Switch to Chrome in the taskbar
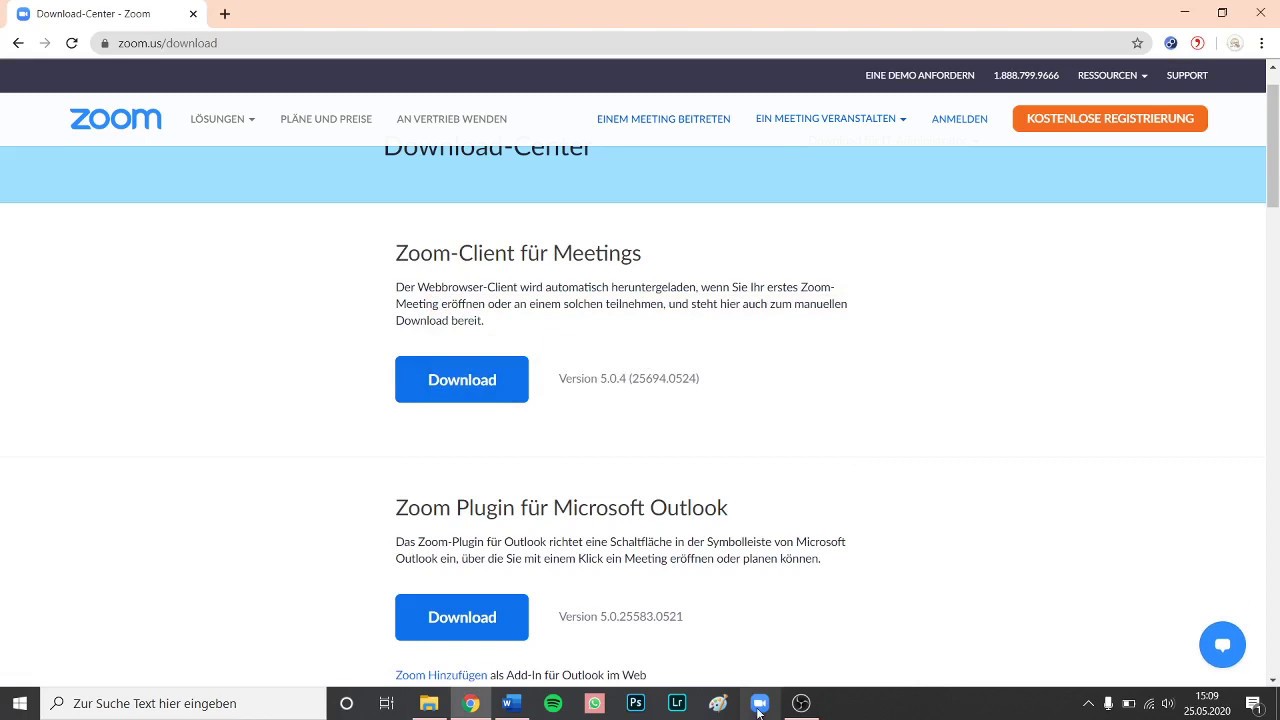 click(x=470, y=703)
